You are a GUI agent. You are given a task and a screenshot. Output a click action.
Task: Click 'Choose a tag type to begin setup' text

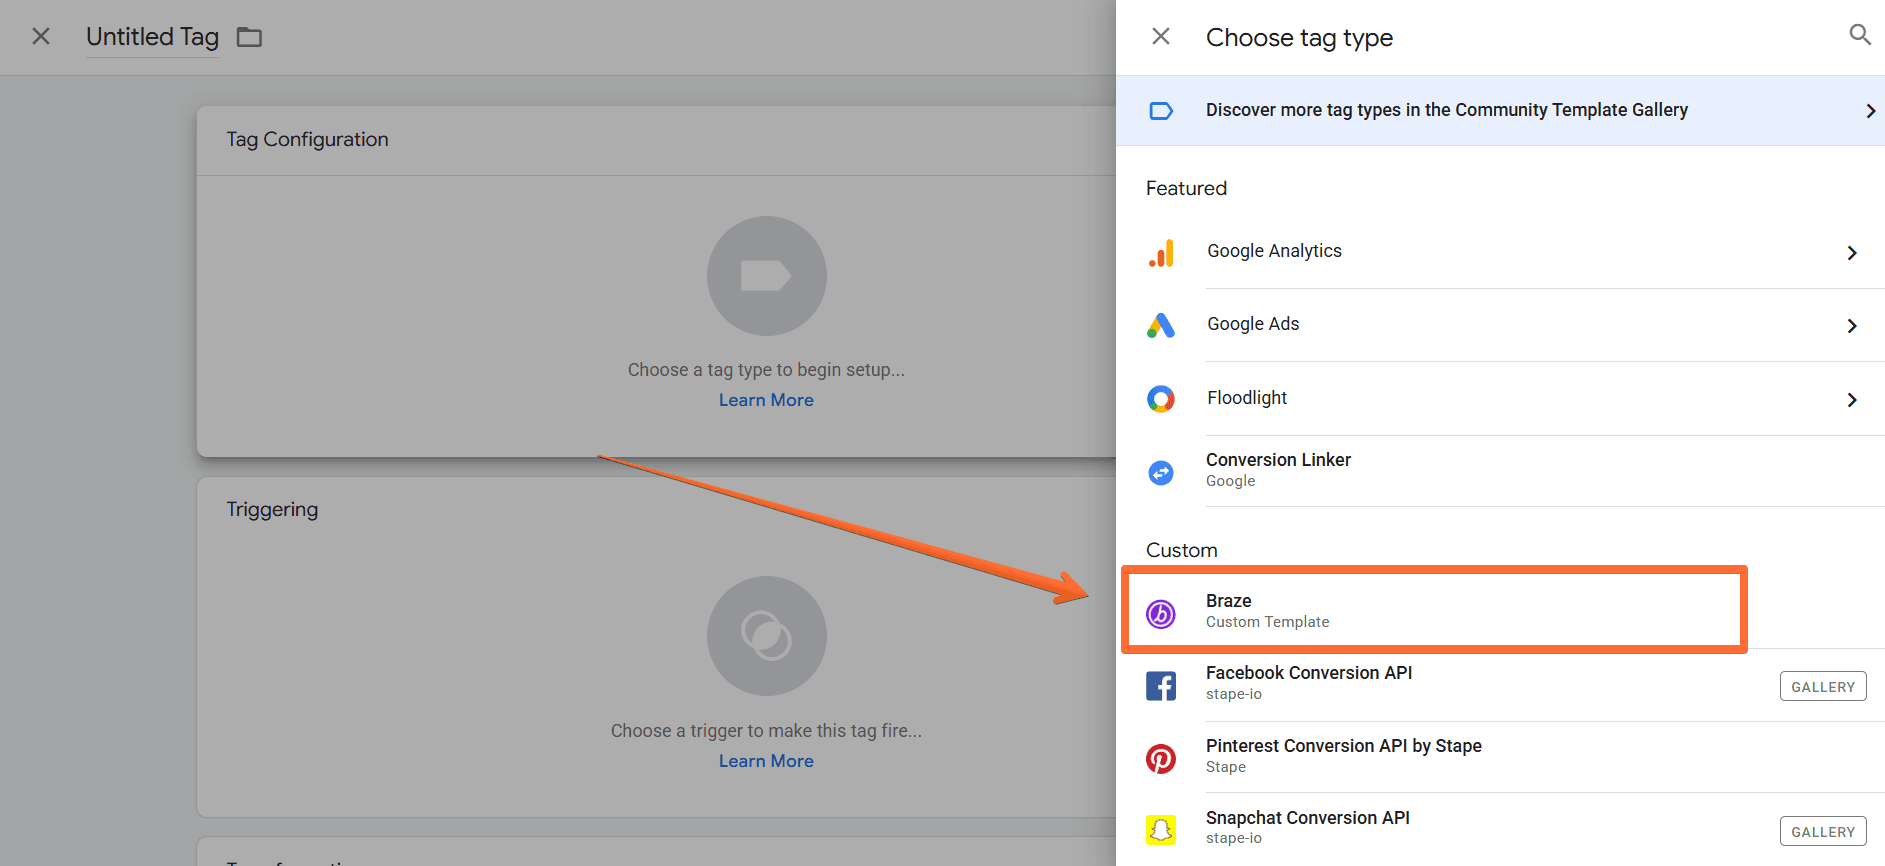click(766, 370)
